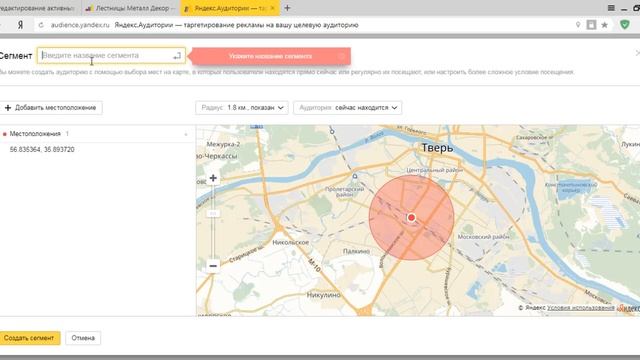The image size is (640, 360).
Task: Click the 'Местоположения' list header
Action: coord(35,134)
